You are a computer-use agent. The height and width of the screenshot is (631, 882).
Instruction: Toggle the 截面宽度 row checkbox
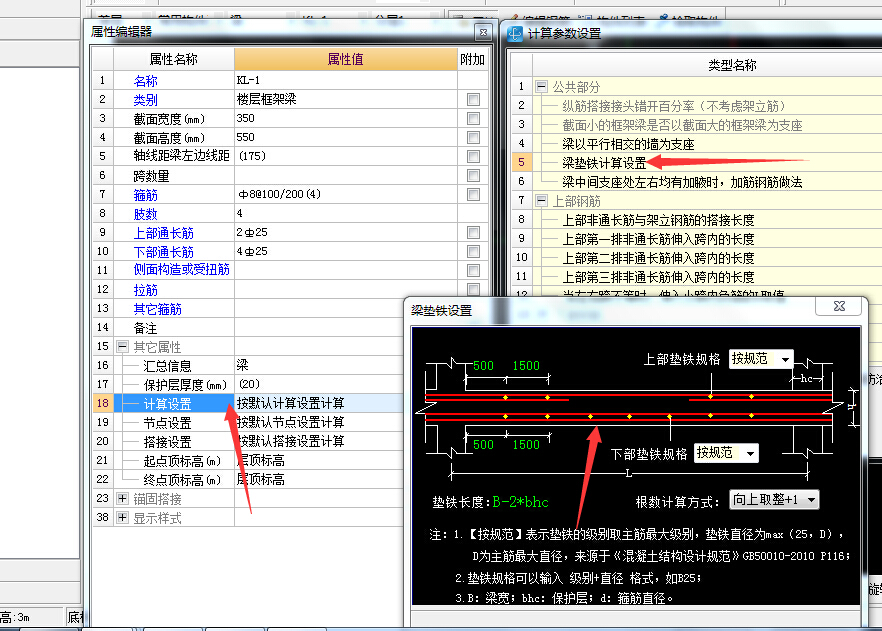click(x=473, y=119)
